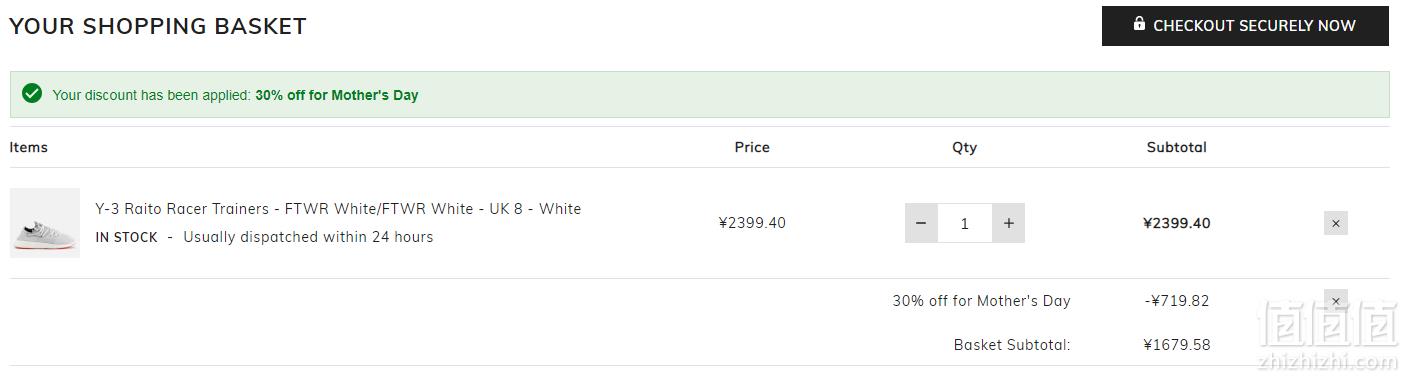Open the Y-3 Raito Racer Trainers product link
This screenshot has width=1407, height=379.
click(338, 209)
